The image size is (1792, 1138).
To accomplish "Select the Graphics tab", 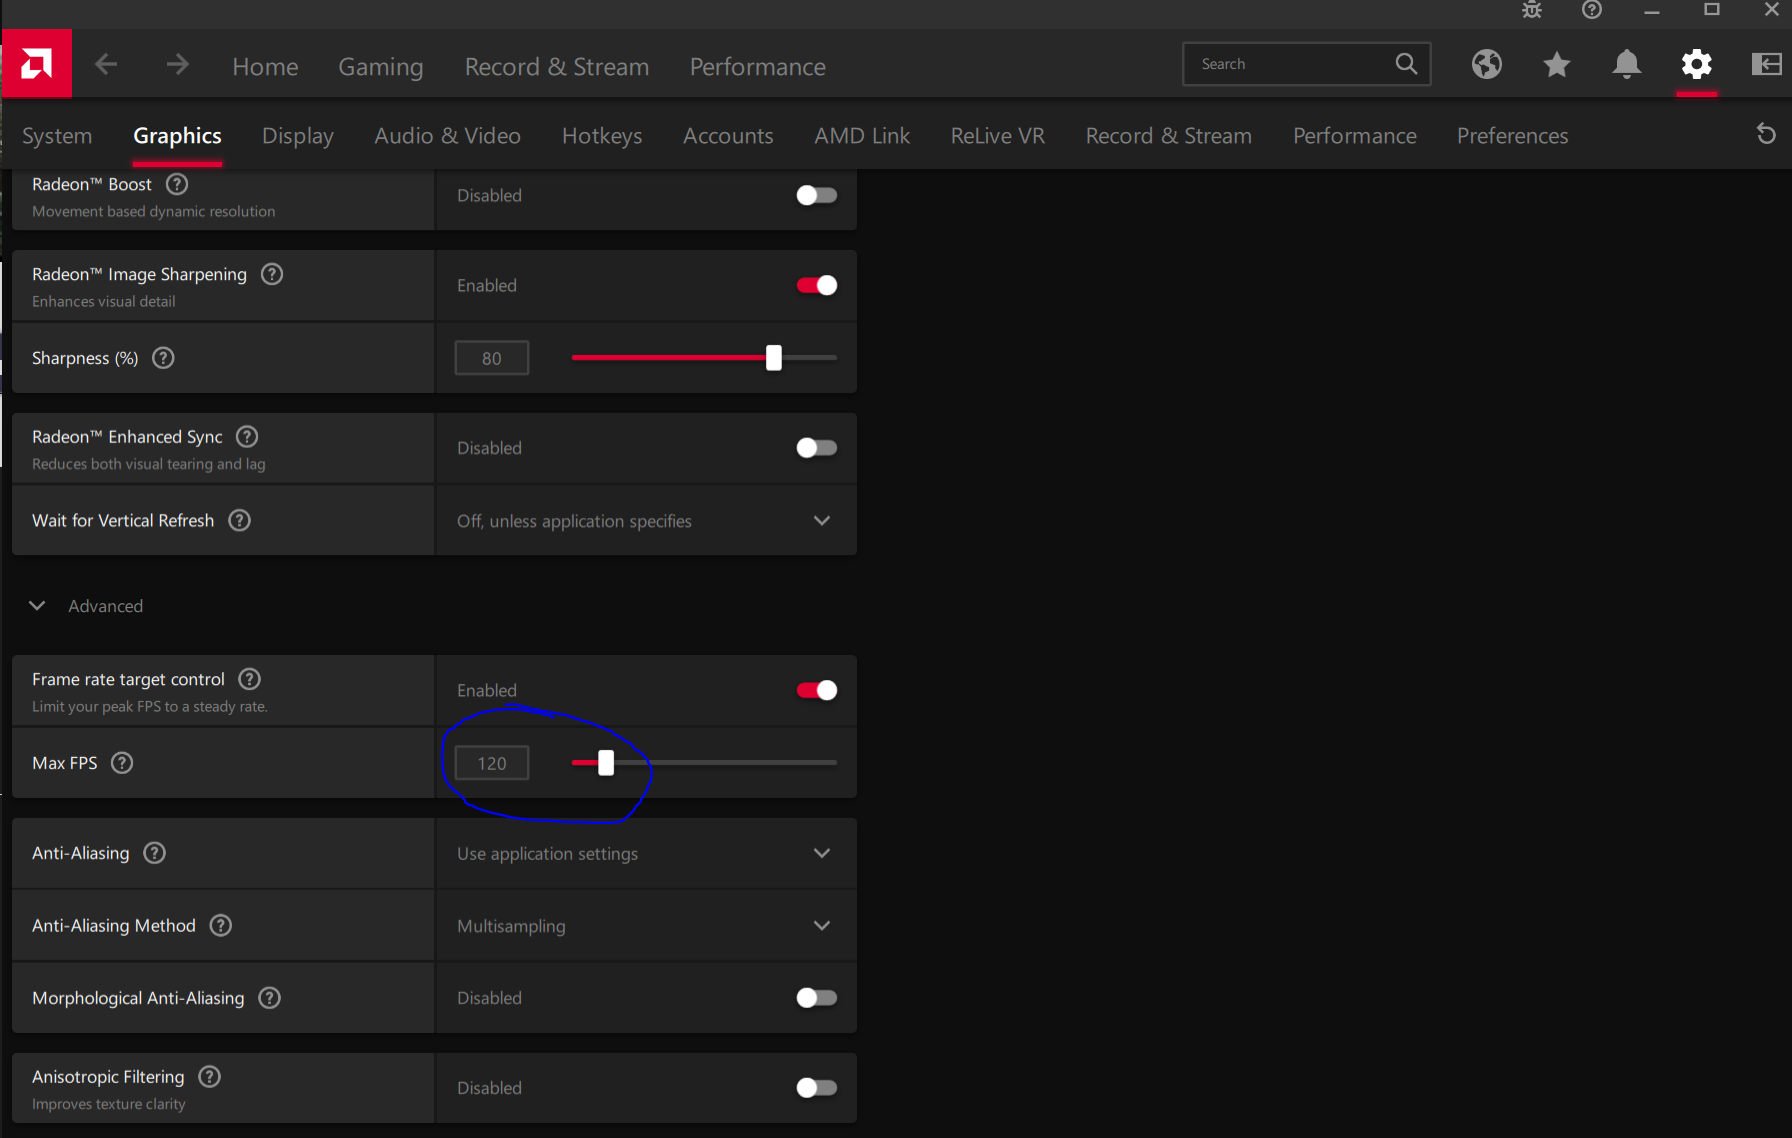I will 177,136.
